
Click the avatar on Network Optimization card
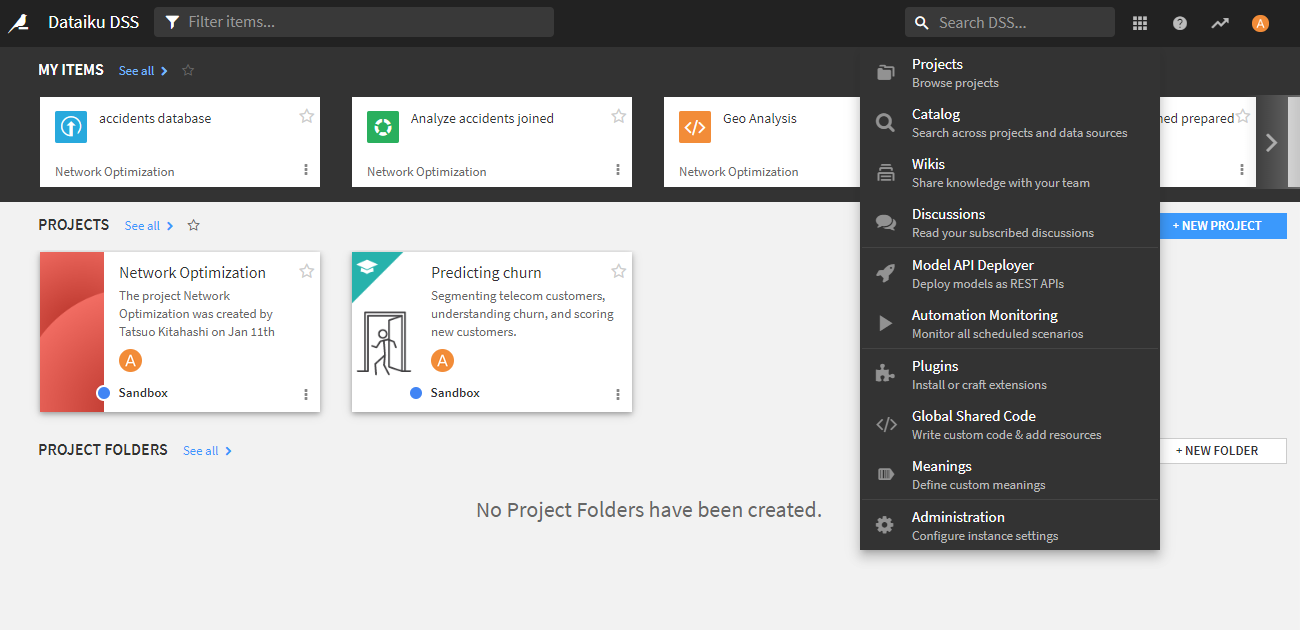point(130,360)
